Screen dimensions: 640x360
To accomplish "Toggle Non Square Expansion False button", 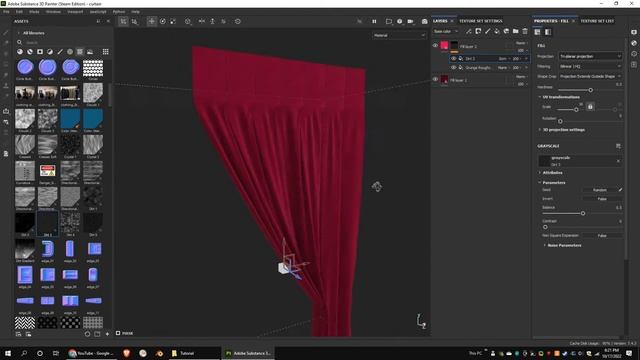I will [602, 236].
